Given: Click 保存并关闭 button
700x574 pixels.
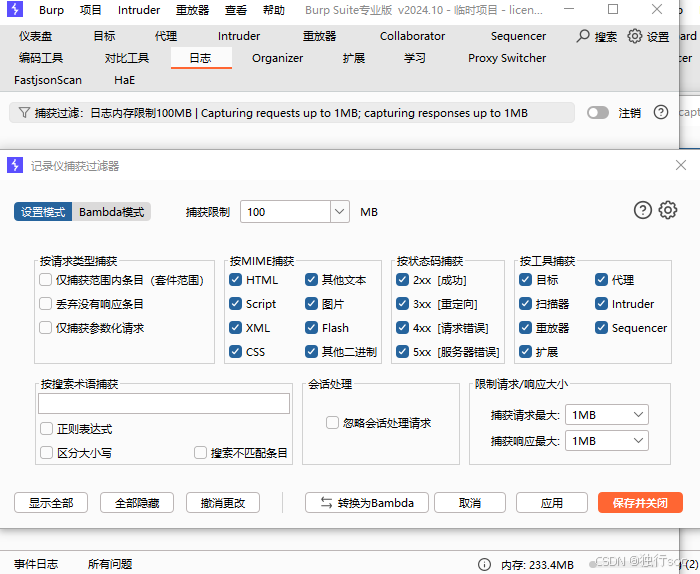Looking at the screenshot, I should click(x=640, y=503).
